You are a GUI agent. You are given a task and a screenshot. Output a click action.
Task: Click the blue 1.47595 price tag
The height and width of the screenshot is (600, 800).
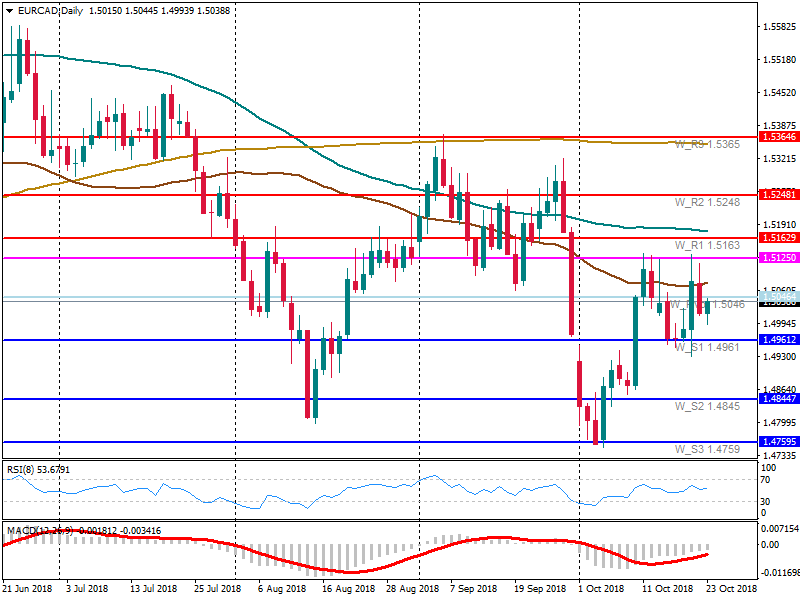(778, 442)
